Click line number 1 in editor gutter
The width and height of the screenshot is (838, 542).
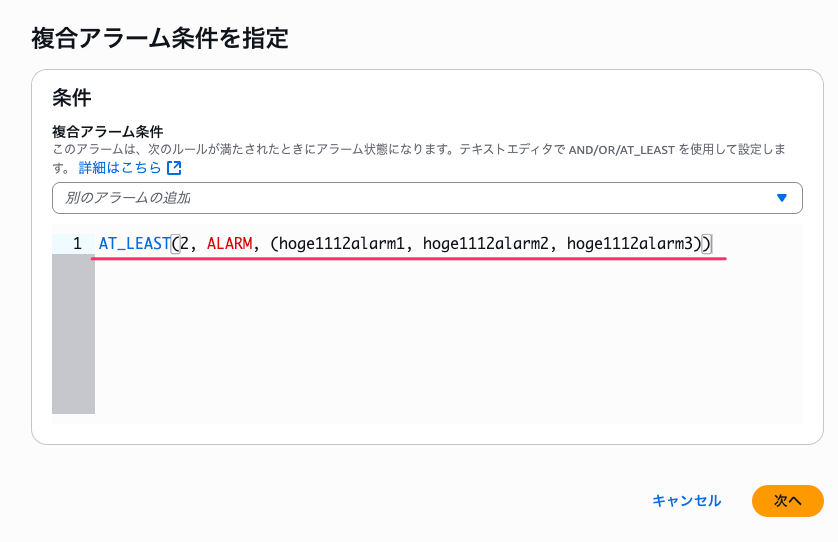click(x=77, y=244)
